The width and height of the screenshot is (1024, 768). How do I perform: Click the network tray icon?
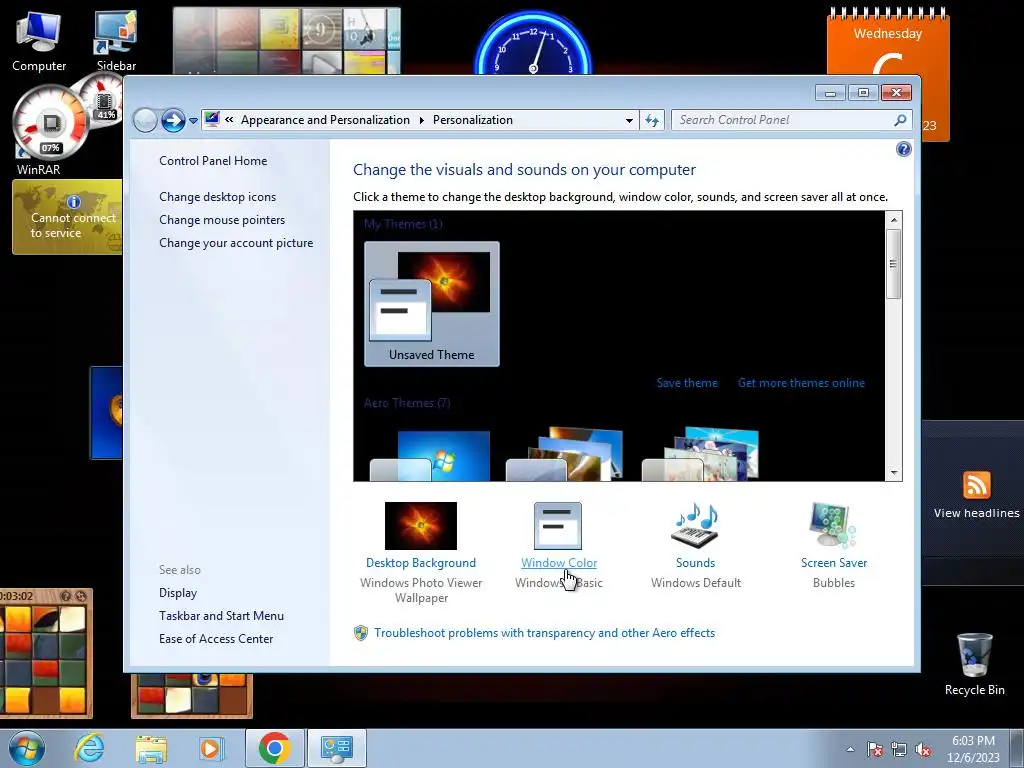899,749
